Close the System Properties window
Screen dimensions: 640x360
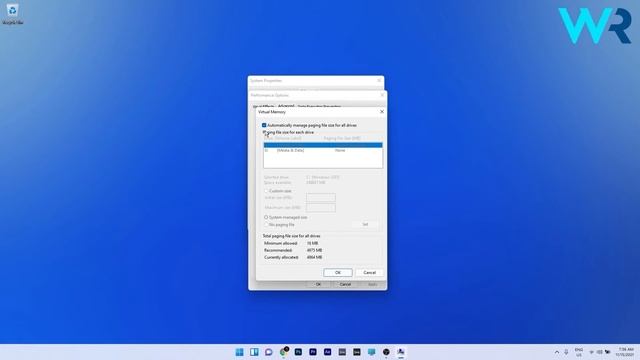pyautogui.click(x=379, y=81)
